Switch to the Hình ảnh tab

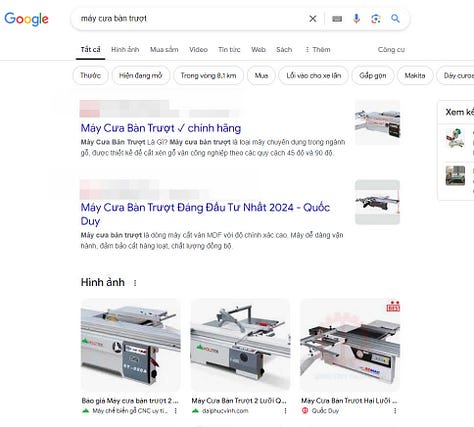click(125, 50)
